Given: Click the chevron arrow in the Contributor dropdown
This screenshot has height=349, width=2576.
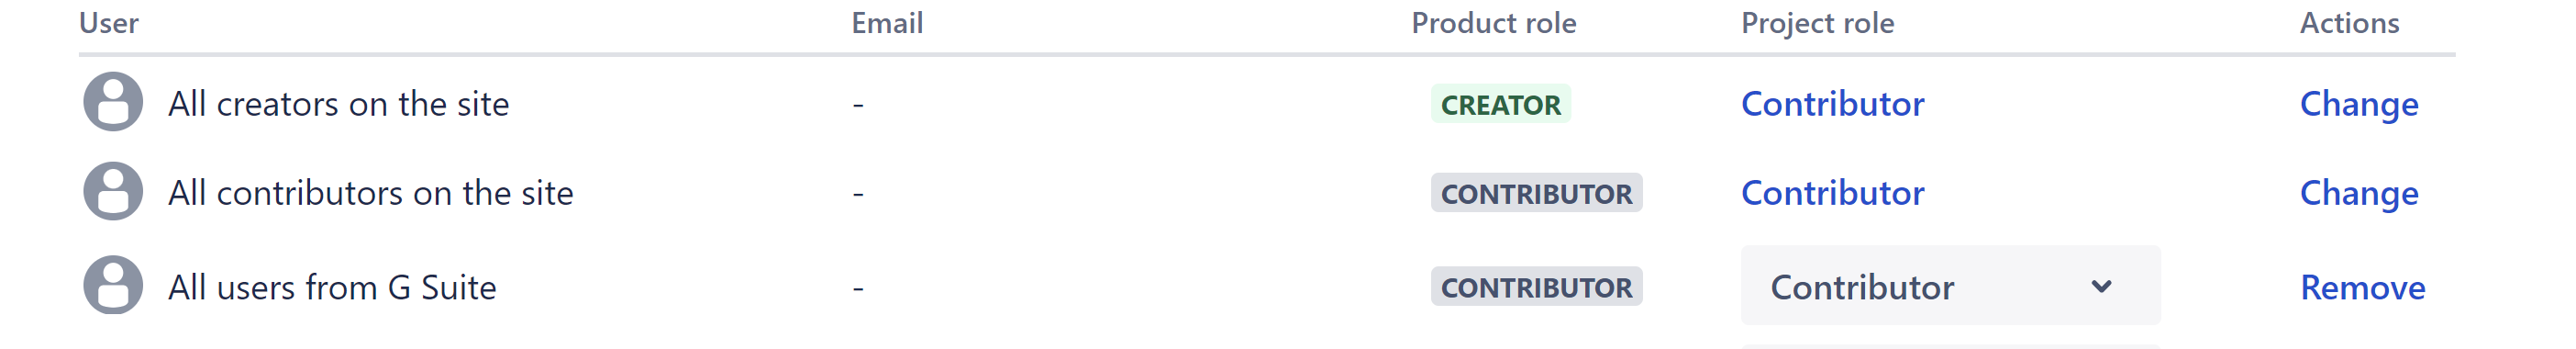Looking at the screenshot, I should (2101, 287).
